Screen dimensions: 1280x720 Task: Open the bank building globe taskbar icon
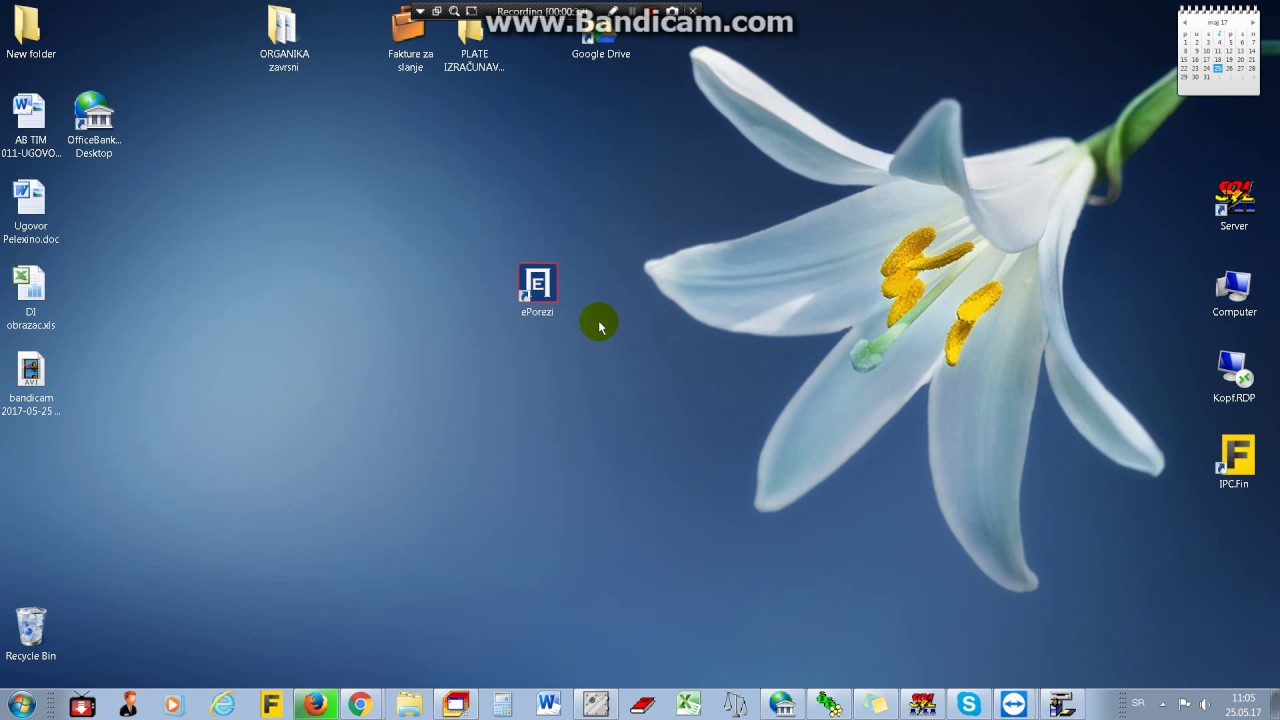click(781, 704)
